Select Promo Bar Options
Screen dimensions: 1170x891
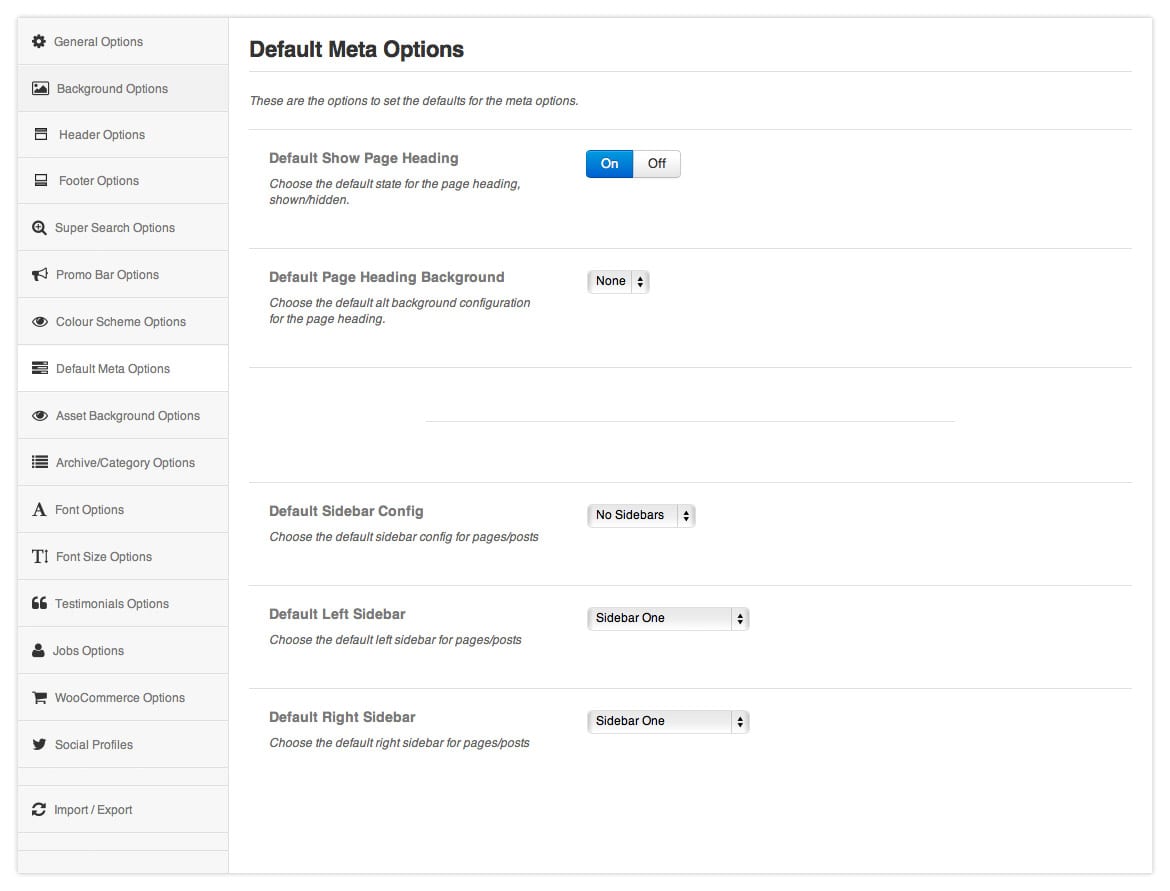click(123, 275)
